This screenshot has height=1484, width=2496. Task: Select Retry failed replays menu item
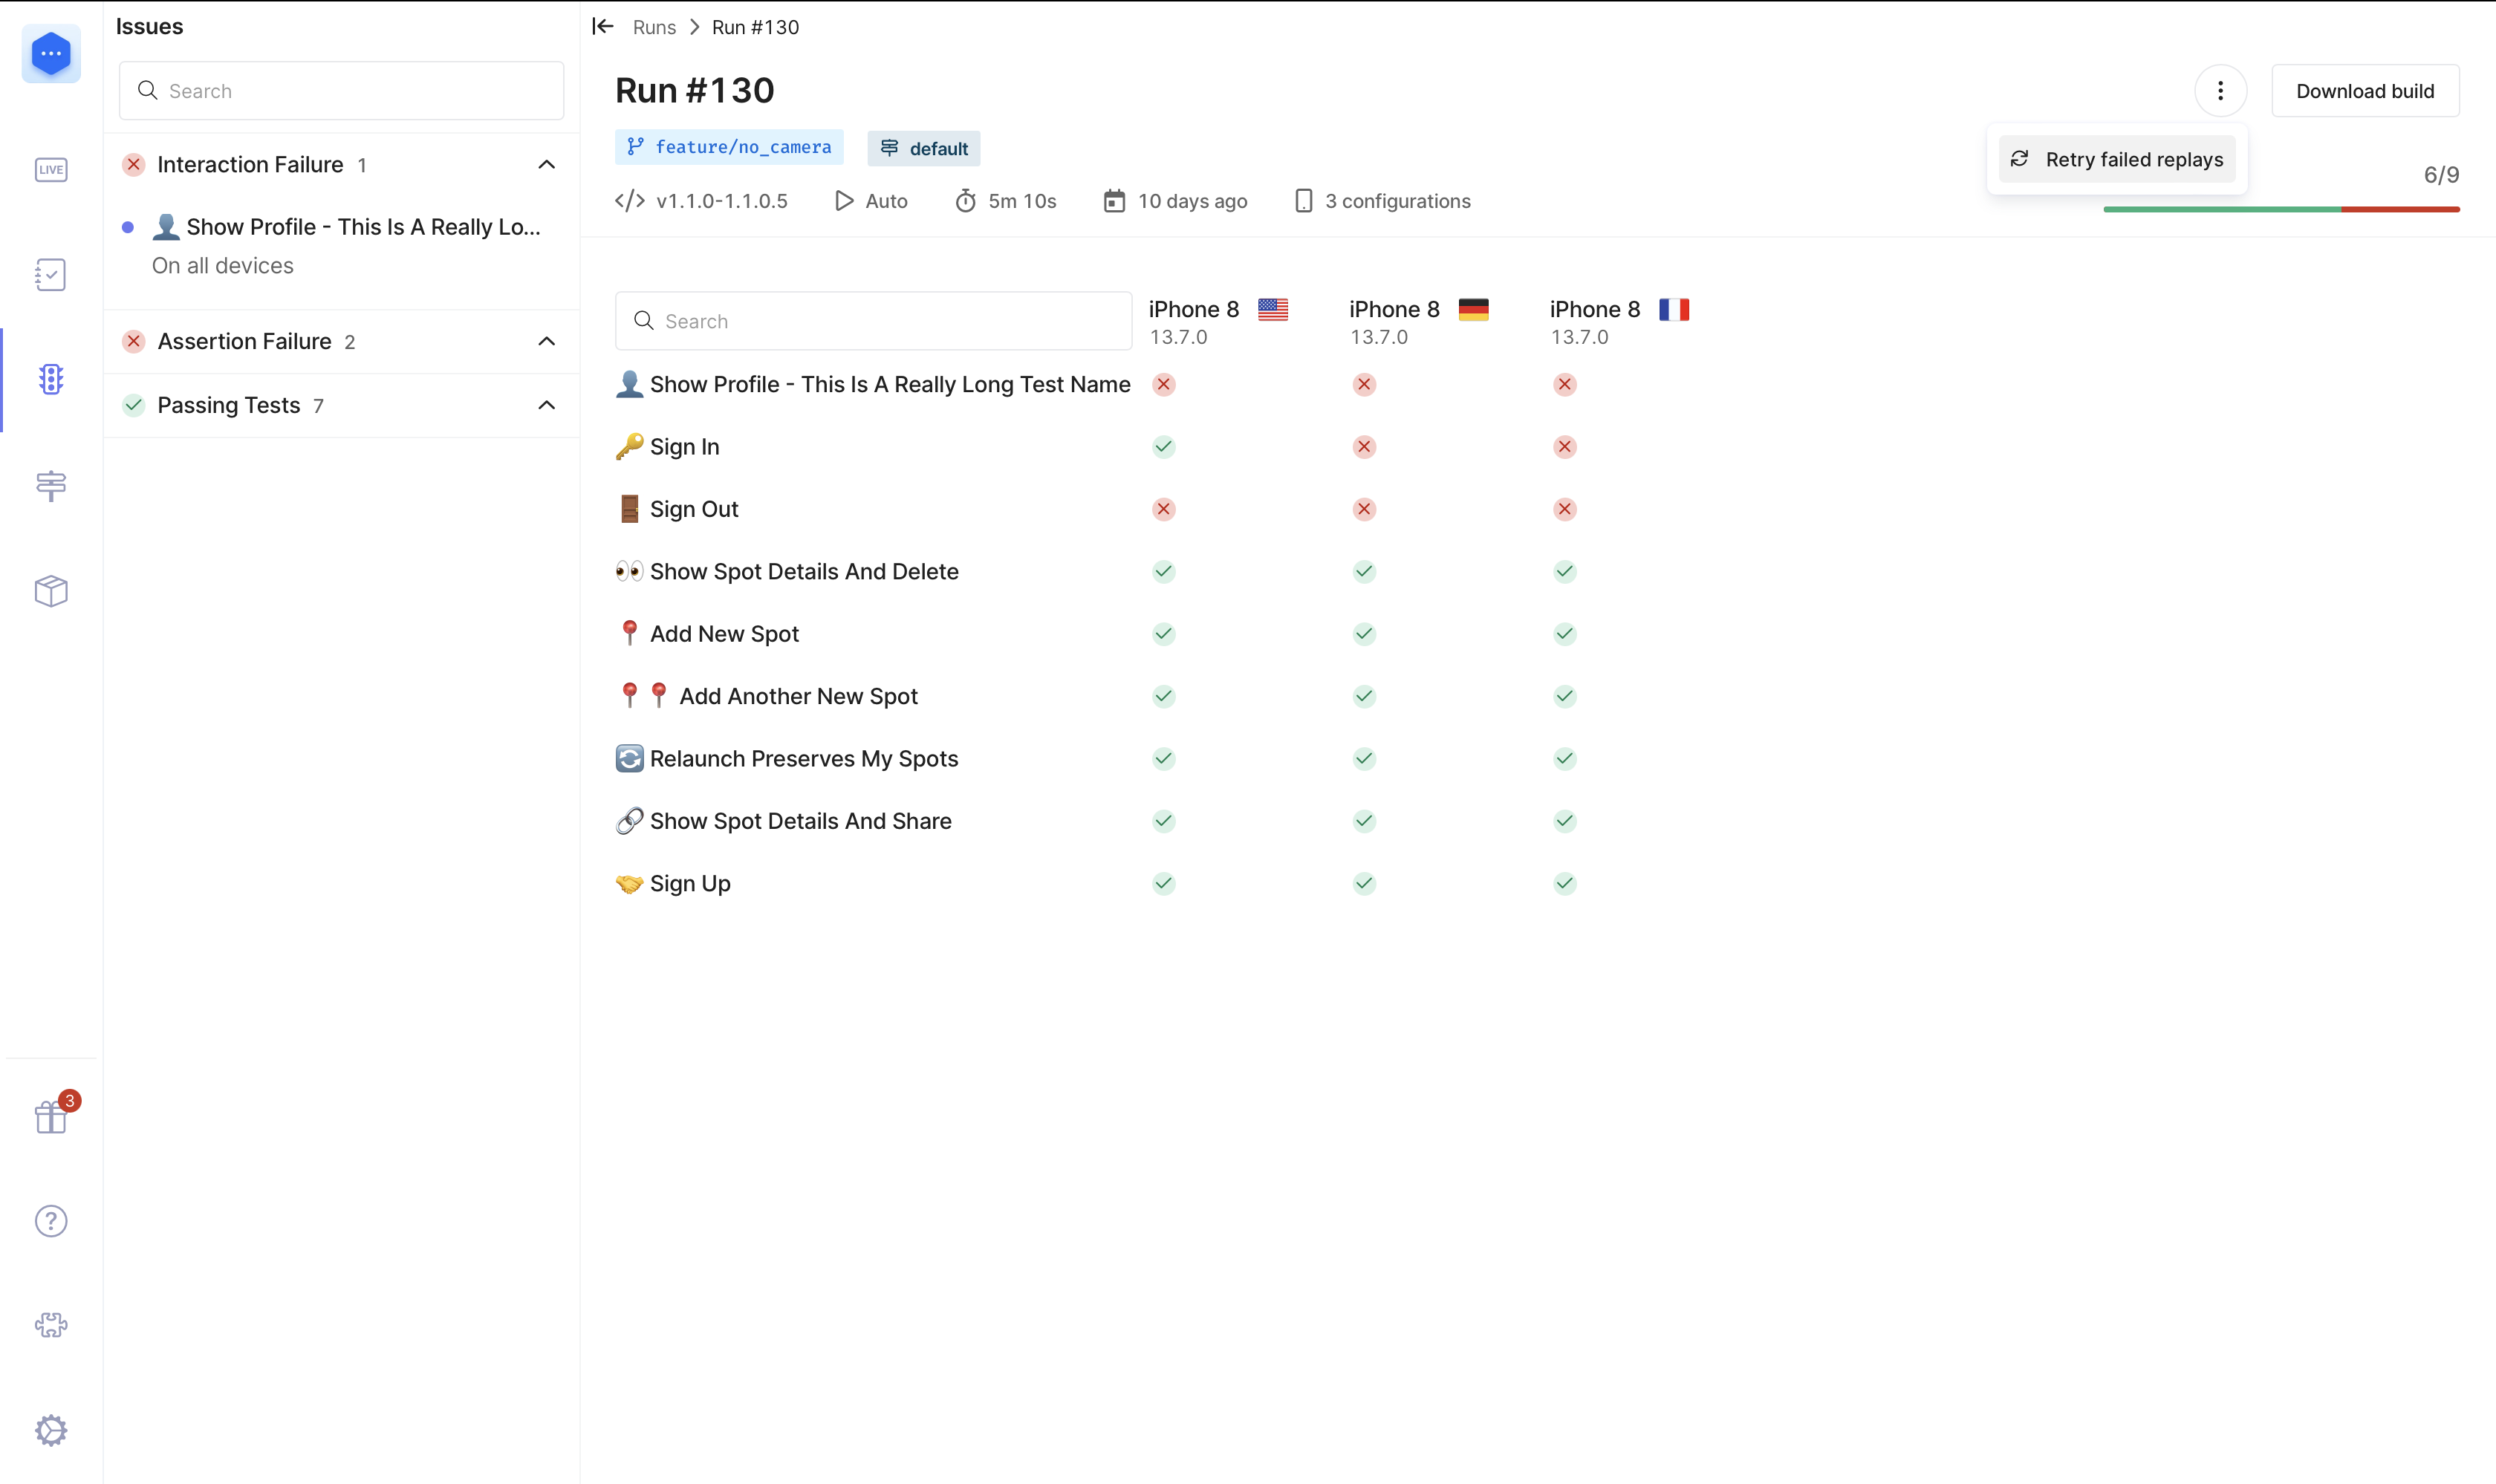[x=2117, y=160]
